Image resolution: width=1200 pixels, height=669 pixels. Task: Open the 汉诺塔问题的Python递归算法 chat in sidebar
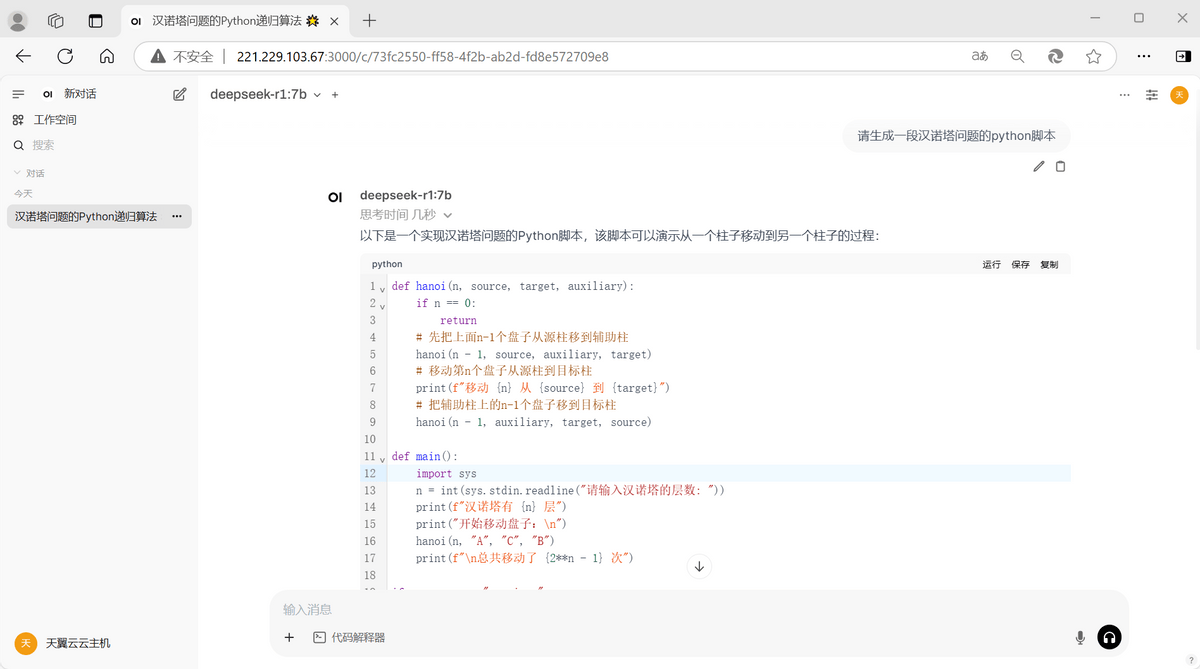point(86,216)
